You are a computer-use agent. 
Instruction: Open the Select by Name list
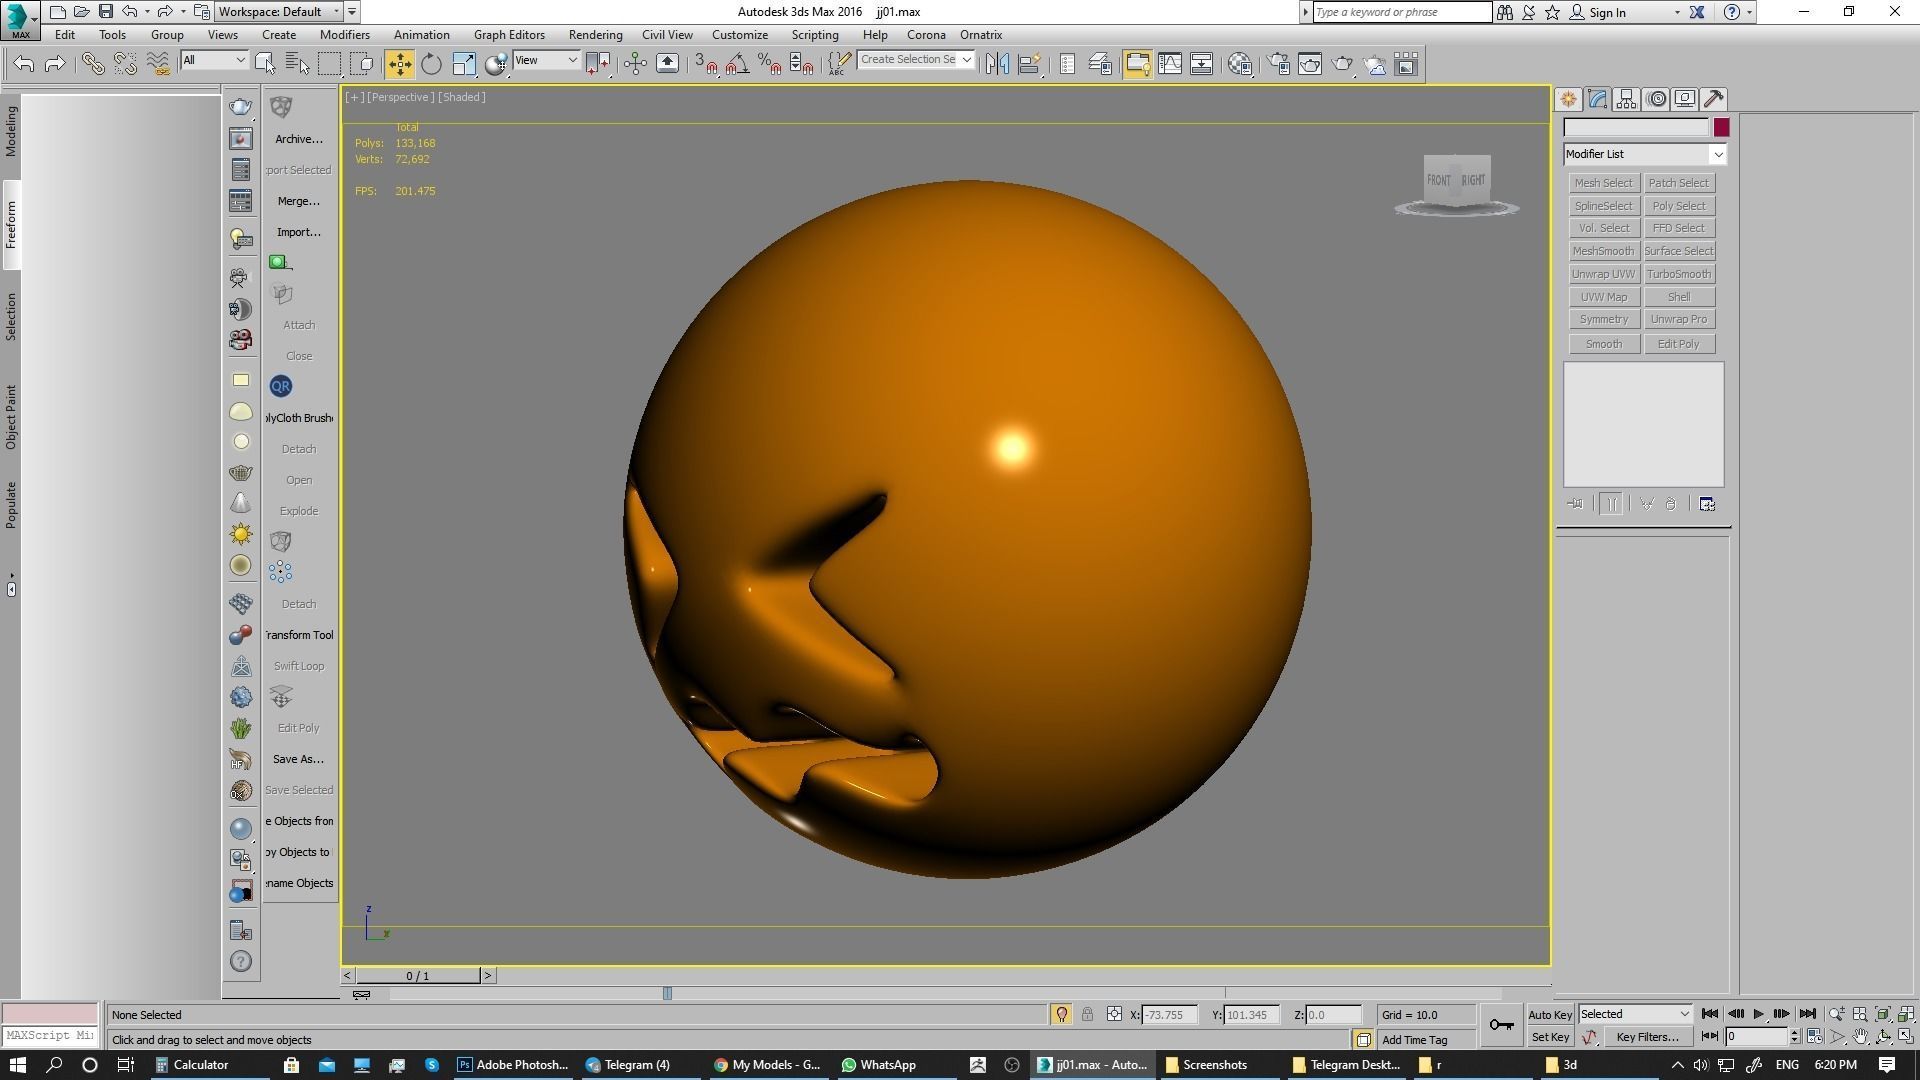pos(297,64)
